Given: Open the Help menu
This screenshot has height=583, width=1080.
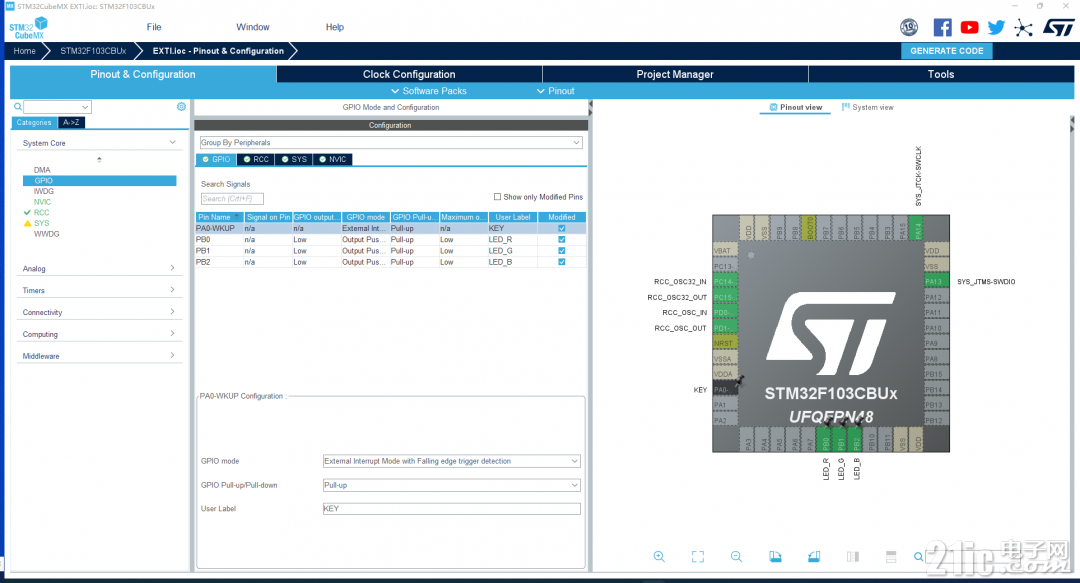Looking at the screenshot, I should pyautogui.click(x=335, y=27).
